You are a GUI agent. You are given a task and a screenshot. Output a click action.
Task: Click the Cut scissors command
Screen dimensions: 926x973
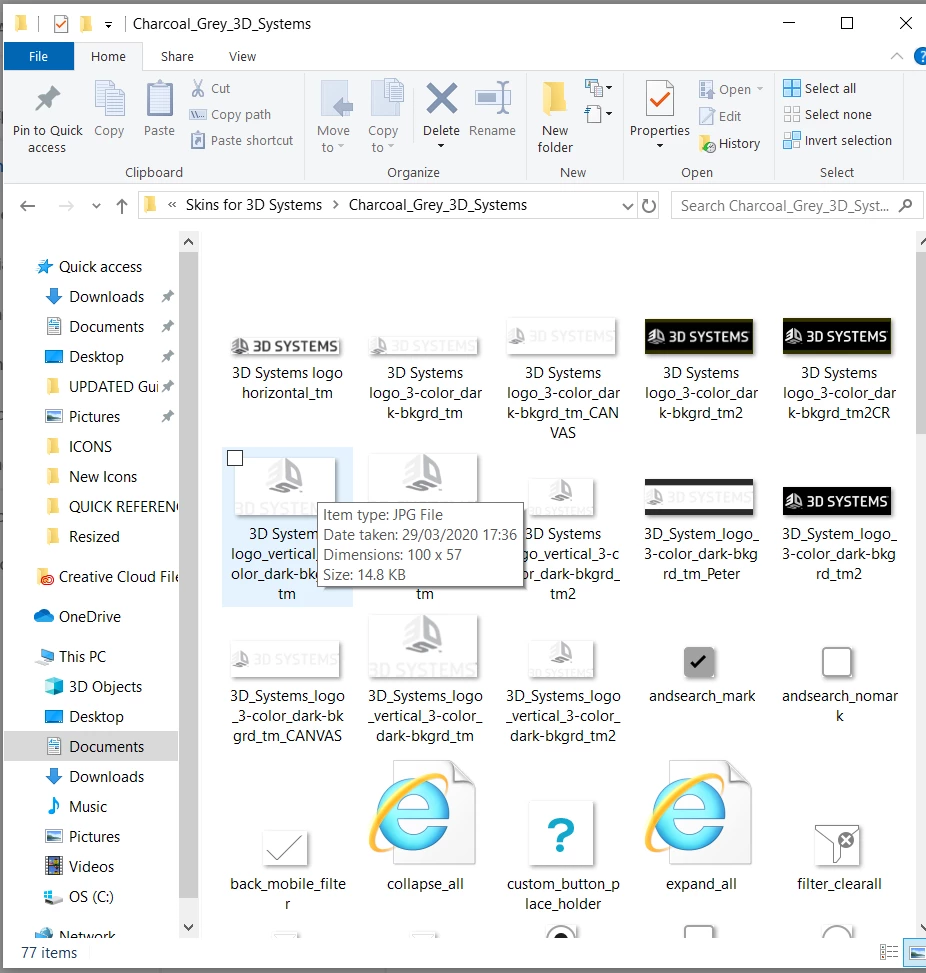point(210,88)
